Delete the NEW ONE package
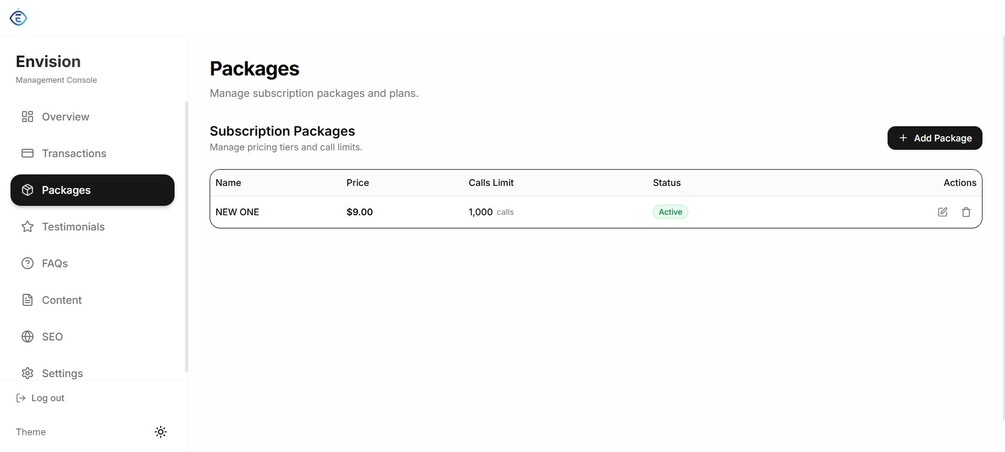The image size is (1005, 452). pyautogui.click(x=966, y=212)
